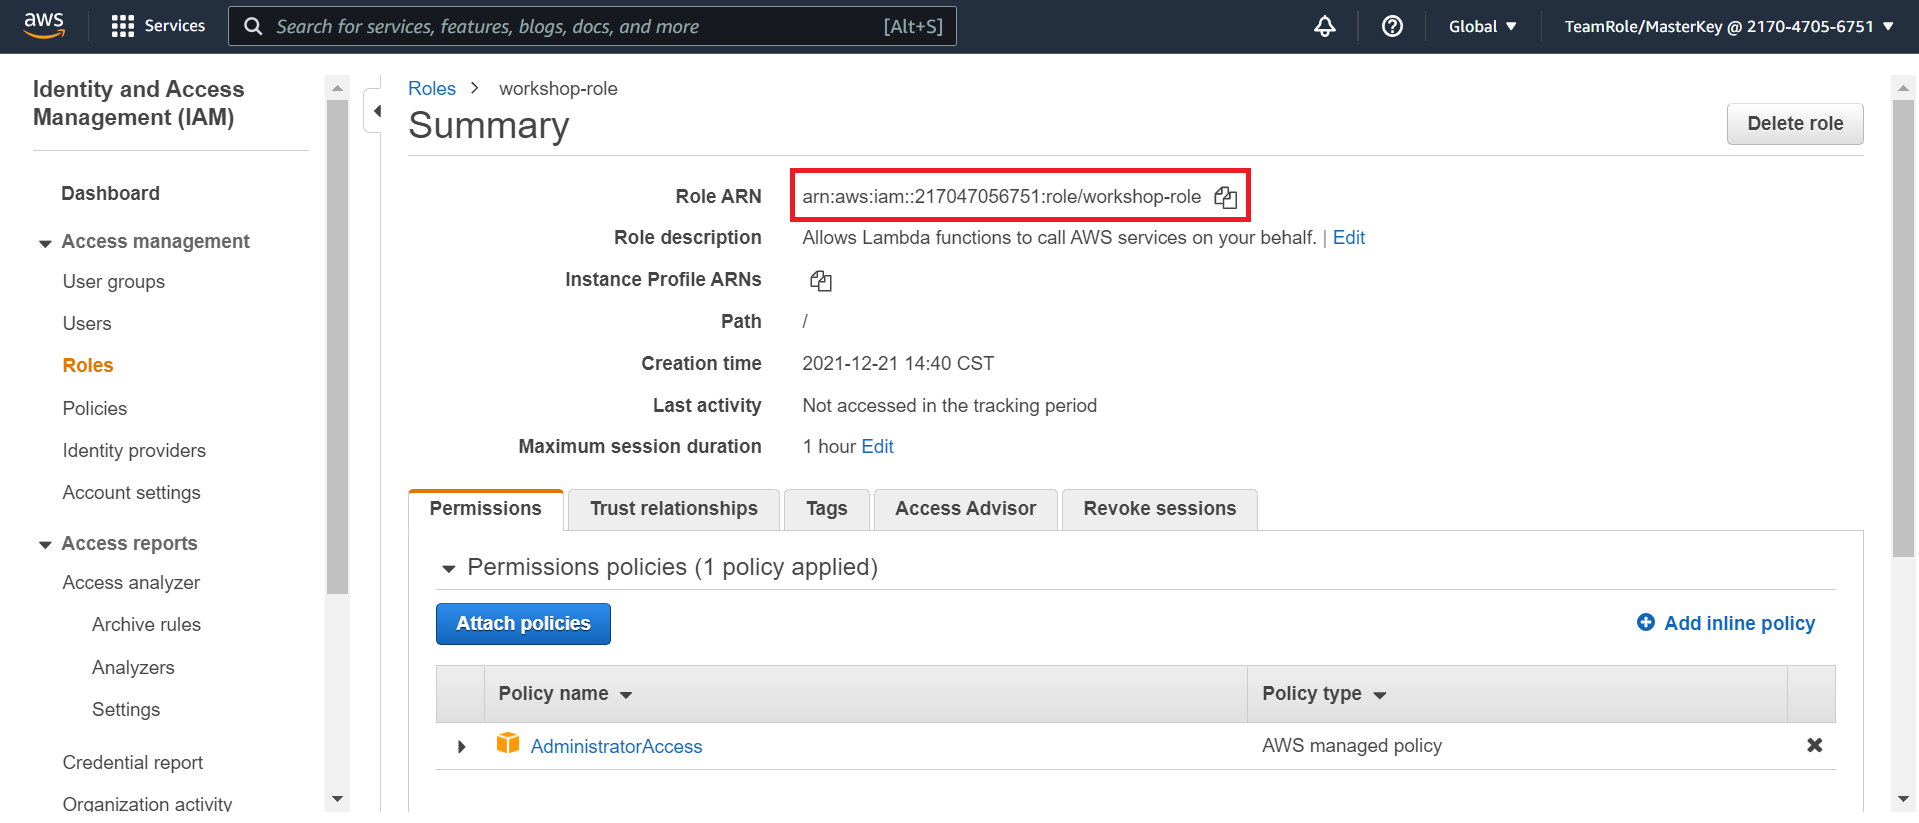Open Archive rules in the sidebar
1919x823 pixels.
point(146,625)
